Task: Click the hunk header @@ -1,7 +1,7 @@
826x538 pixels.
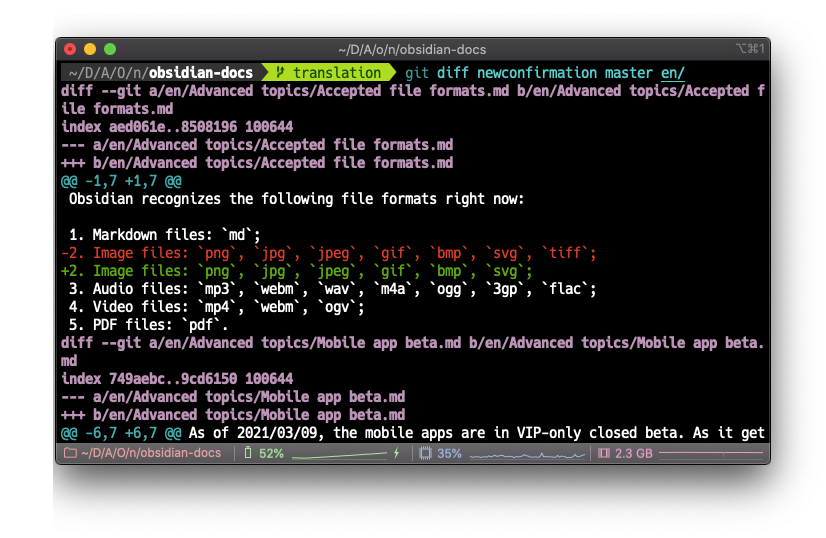Action: [121, 181]
